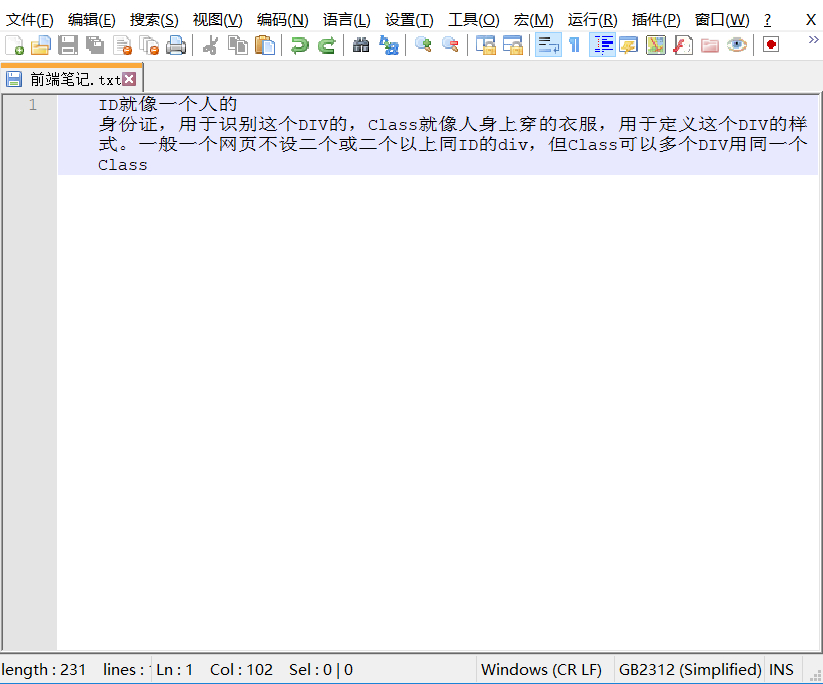Close current document via toolbar Close icon
The height and width of the screenshot is (684, 823).
(122, 45)
